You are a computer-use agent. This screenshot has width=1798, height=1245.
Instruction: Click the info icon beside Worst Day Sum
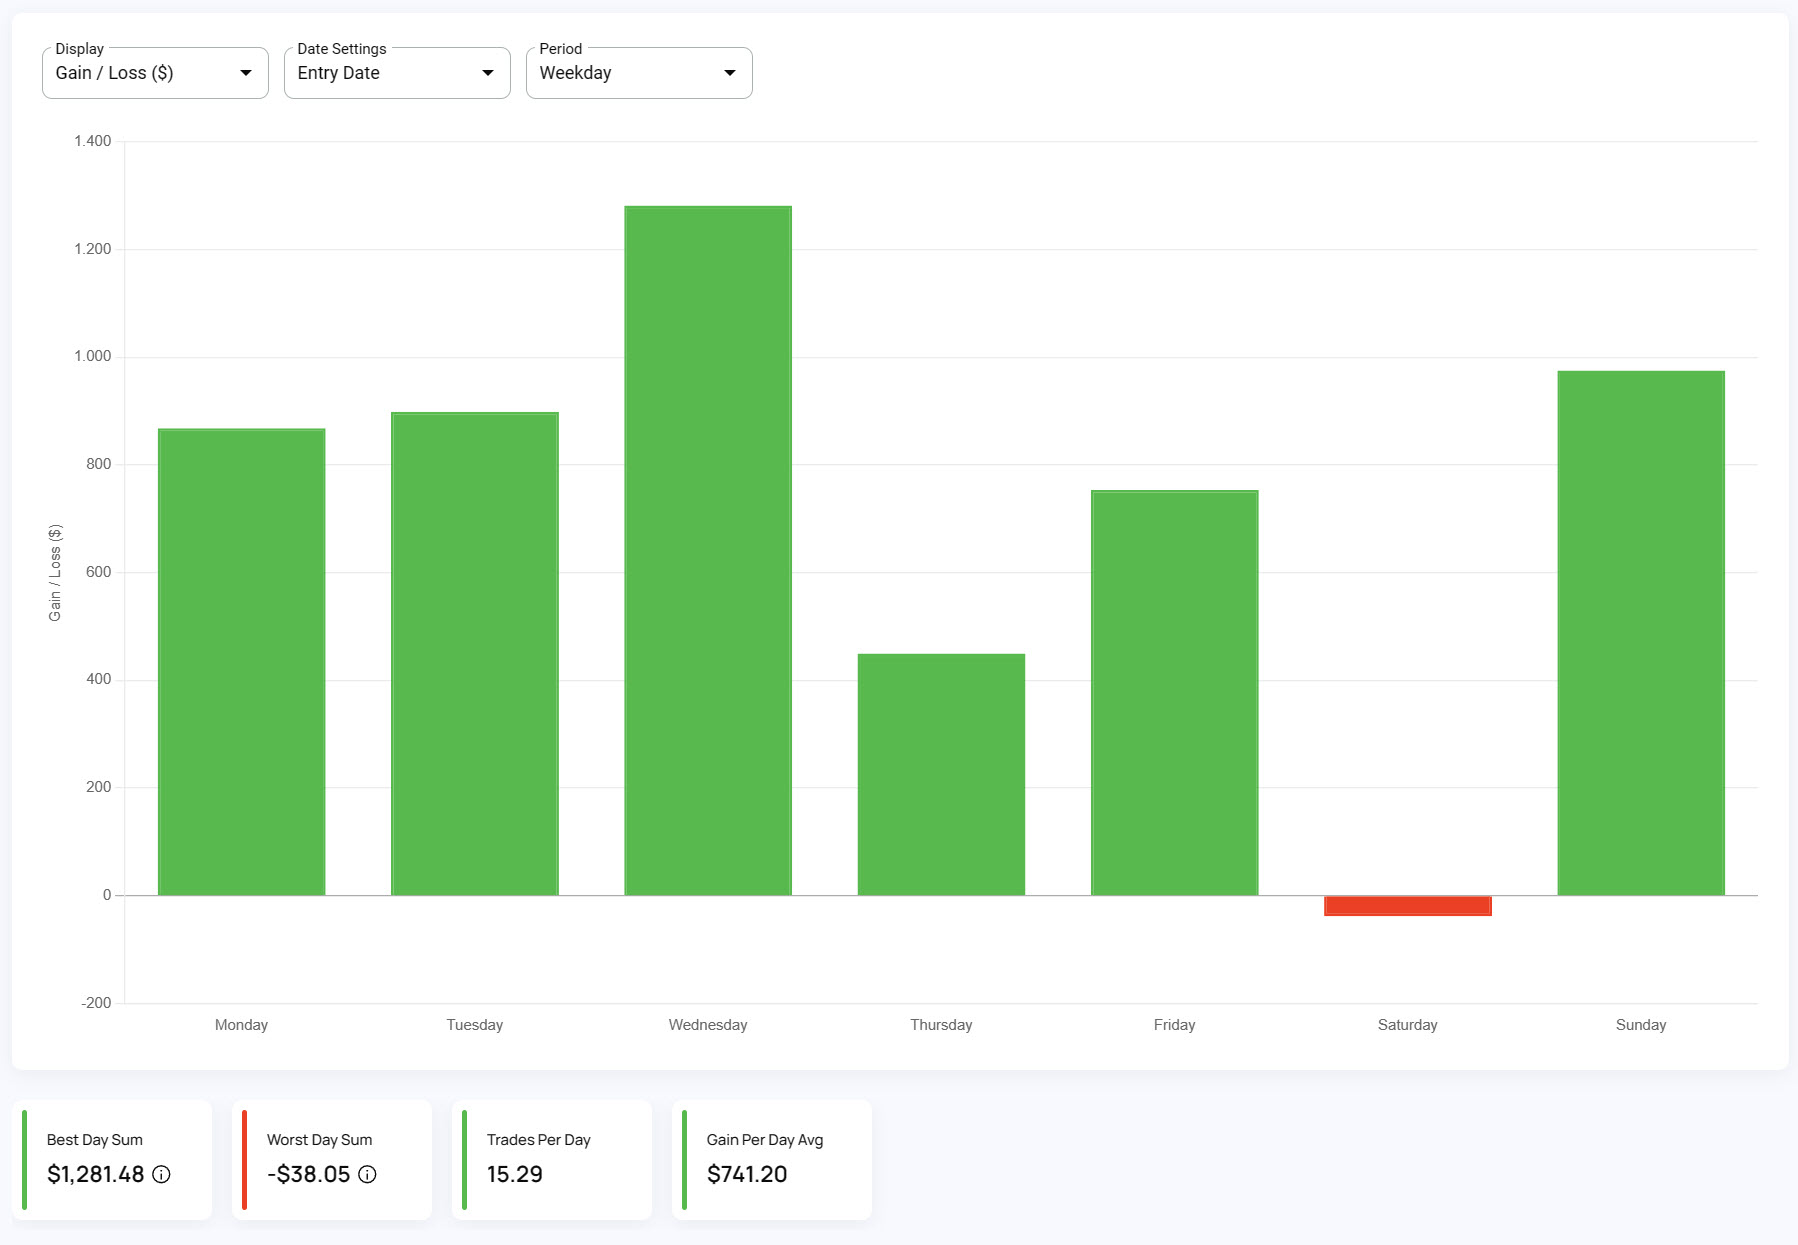[x=367, y=1174]
